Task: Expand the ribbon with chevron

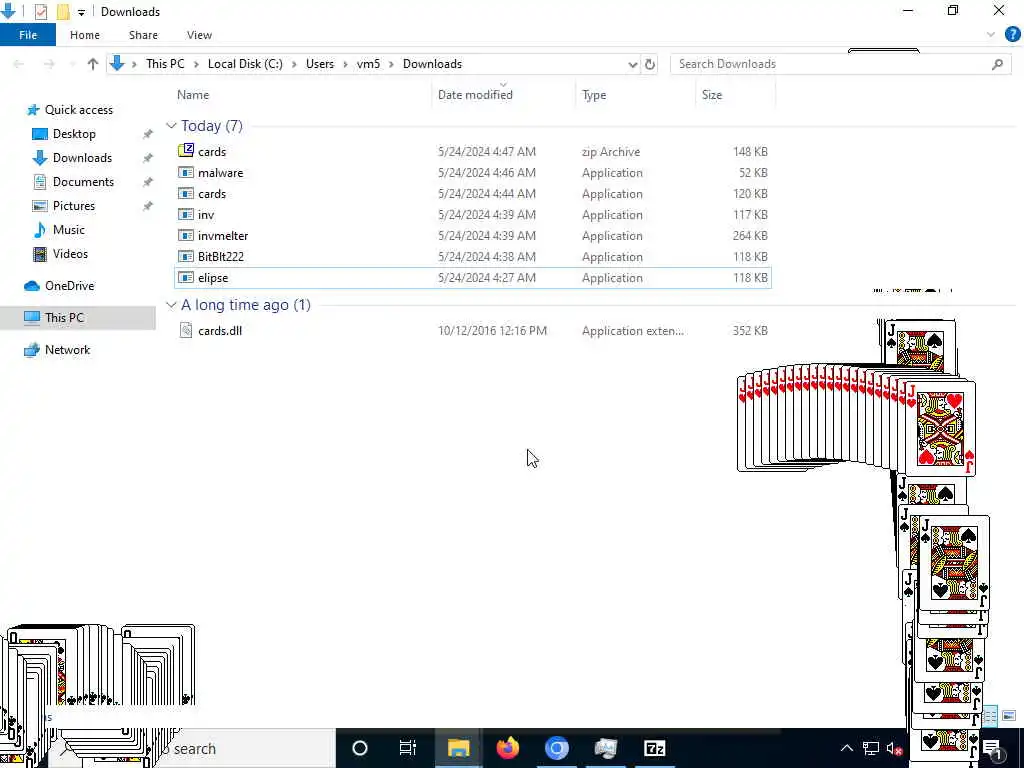Action: pyautogui.click(x=991, y=35)
